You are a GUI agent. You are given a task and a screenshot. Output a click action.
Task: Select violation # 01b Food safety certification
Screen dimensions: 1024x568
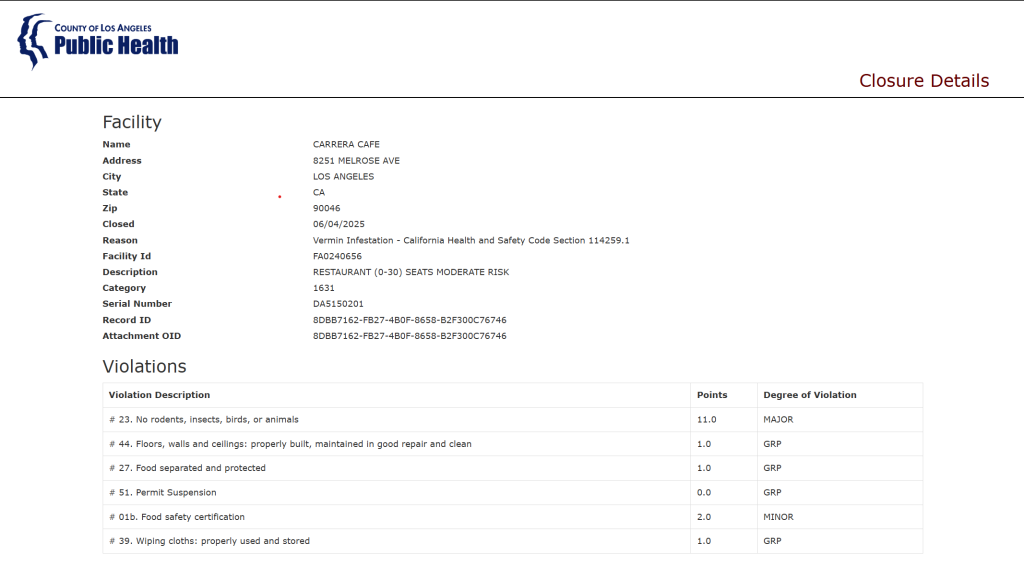coord(177,516)
